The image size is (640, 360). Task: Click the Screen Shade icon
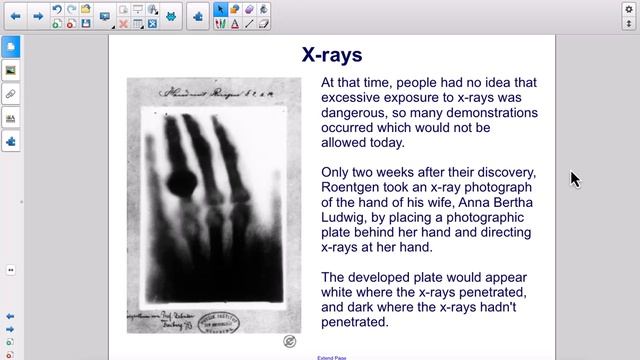138,9
